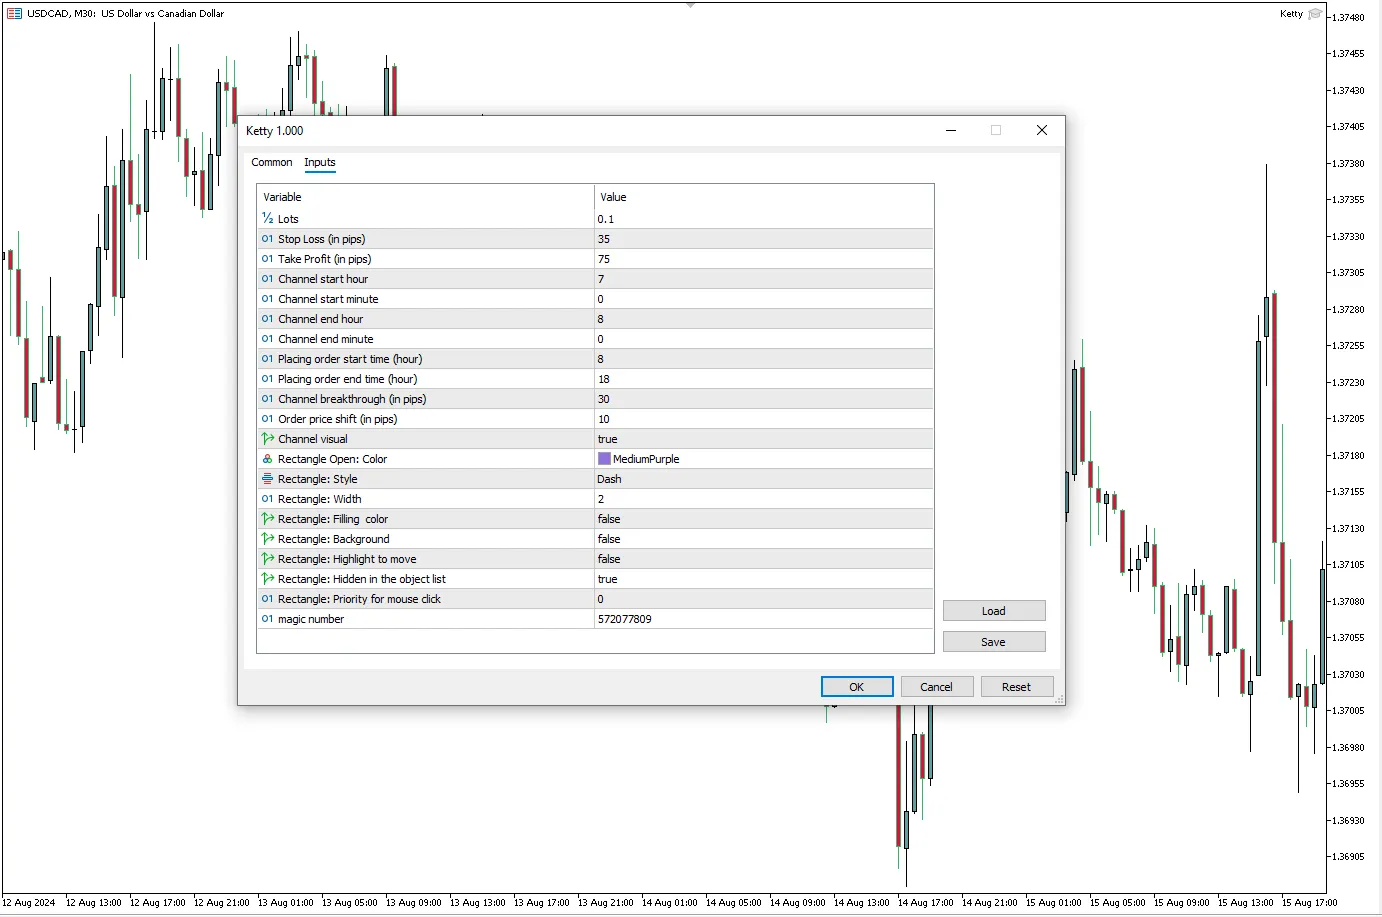
Task: Select the Inputs tab
Action: pyautogui.click(x=320, y=162)
